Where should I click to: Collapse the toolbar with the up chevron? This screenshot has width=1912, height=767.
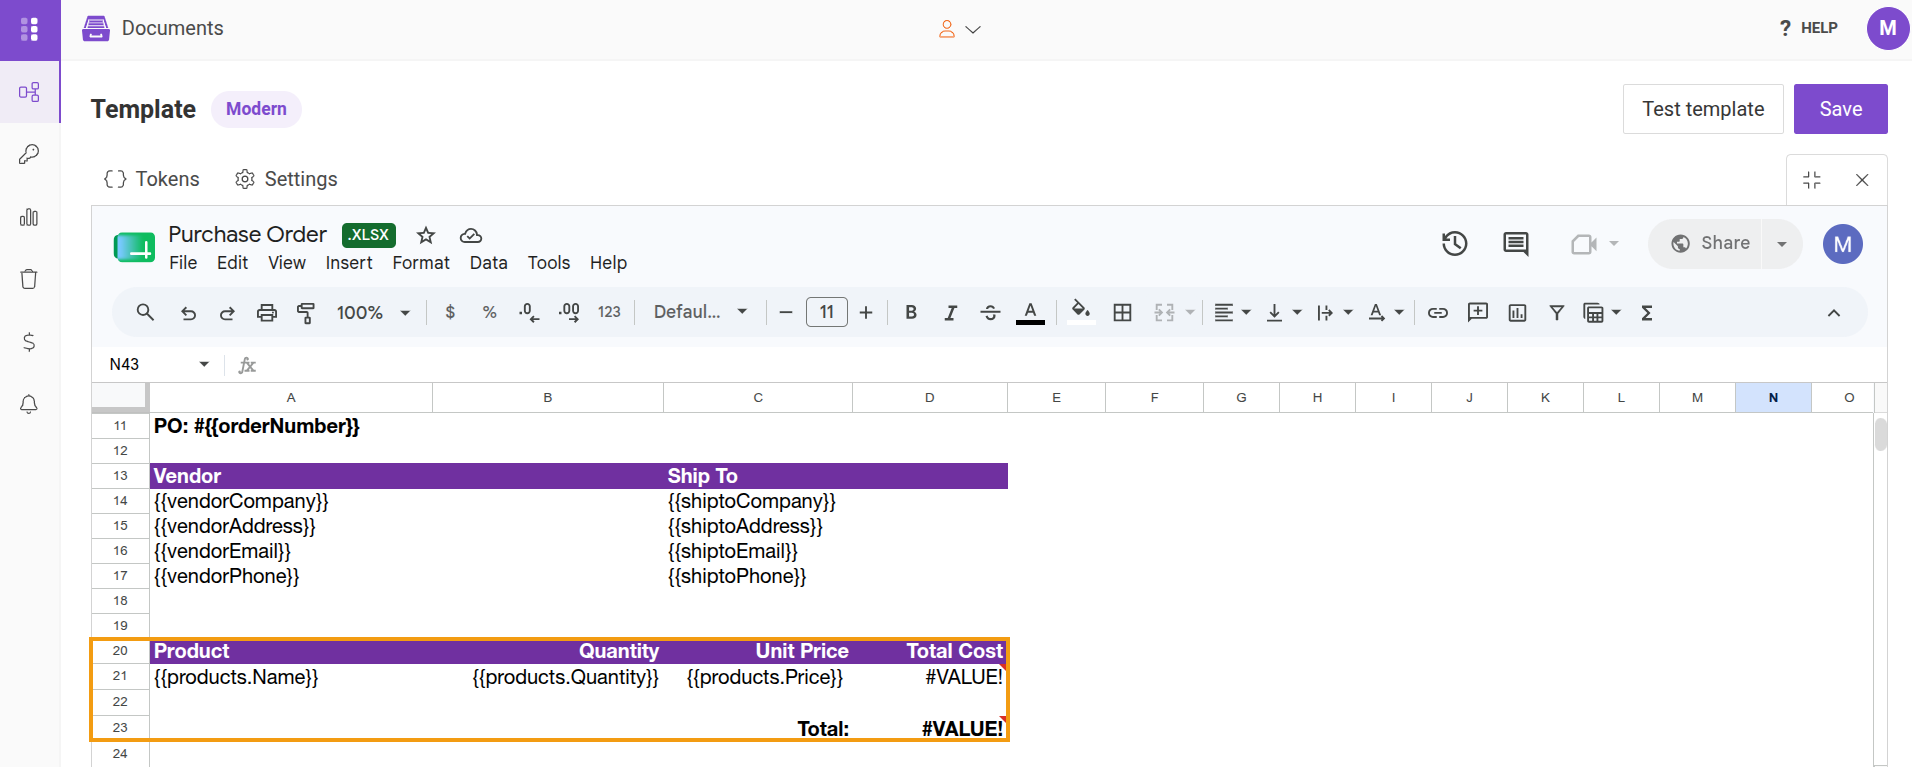point(1833,313)
